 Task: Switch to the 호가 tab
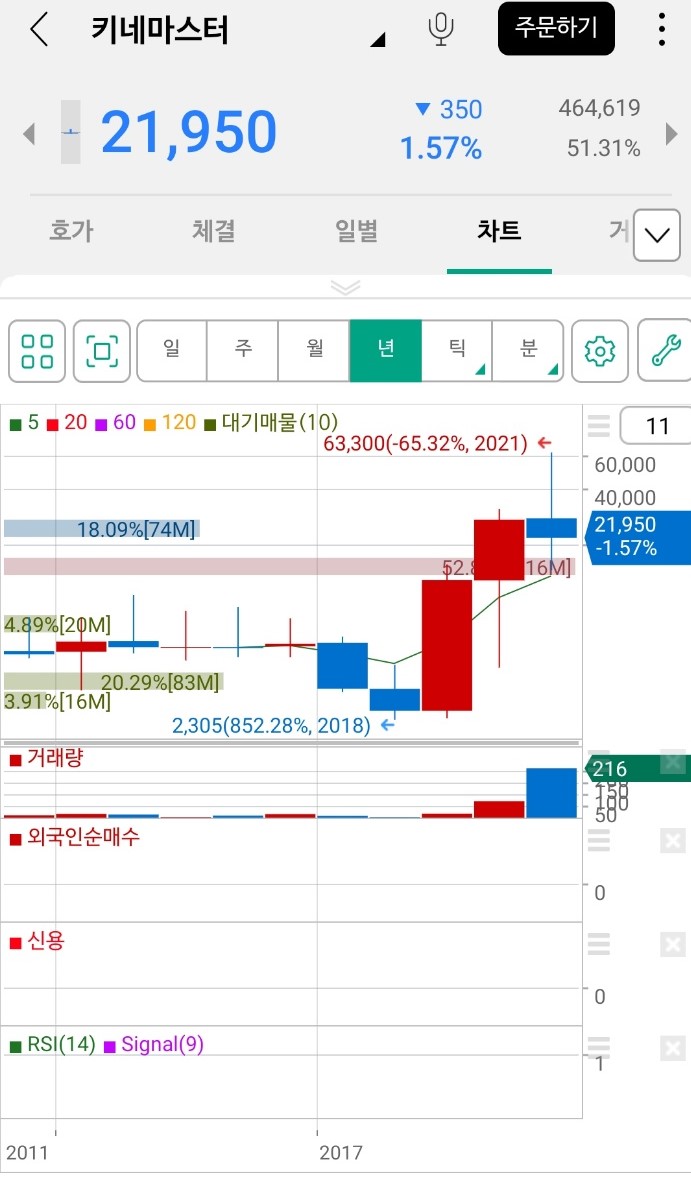(71, 231)
